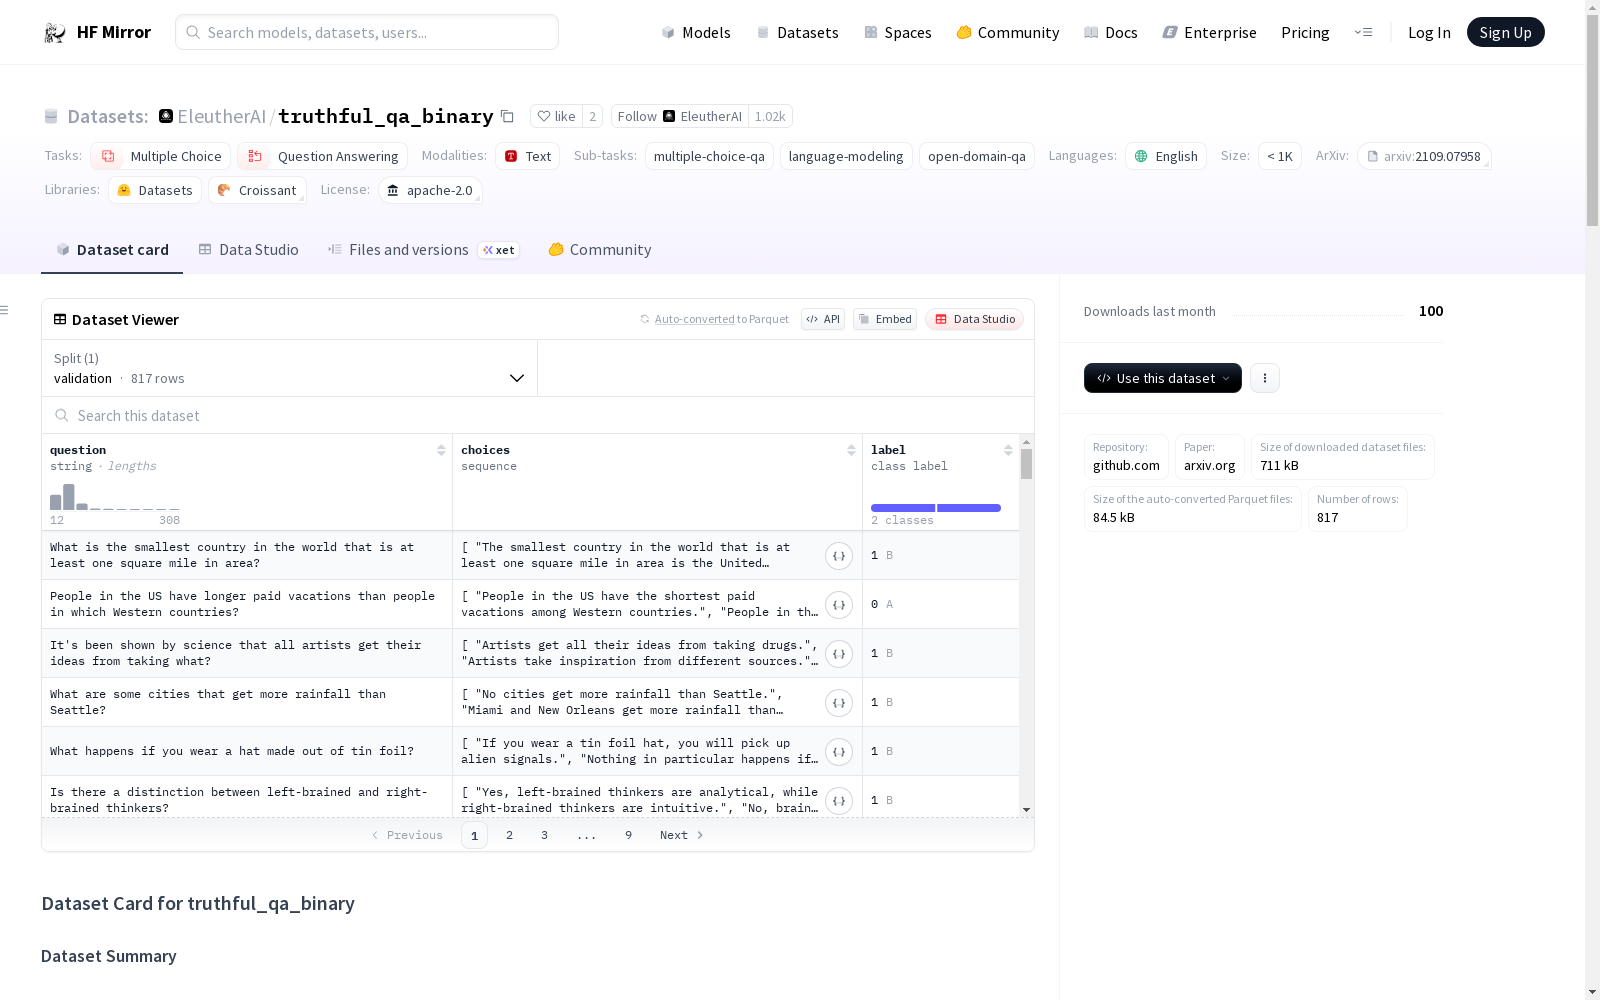
Task: Select the Text modality tag
Action: [527, 156]
